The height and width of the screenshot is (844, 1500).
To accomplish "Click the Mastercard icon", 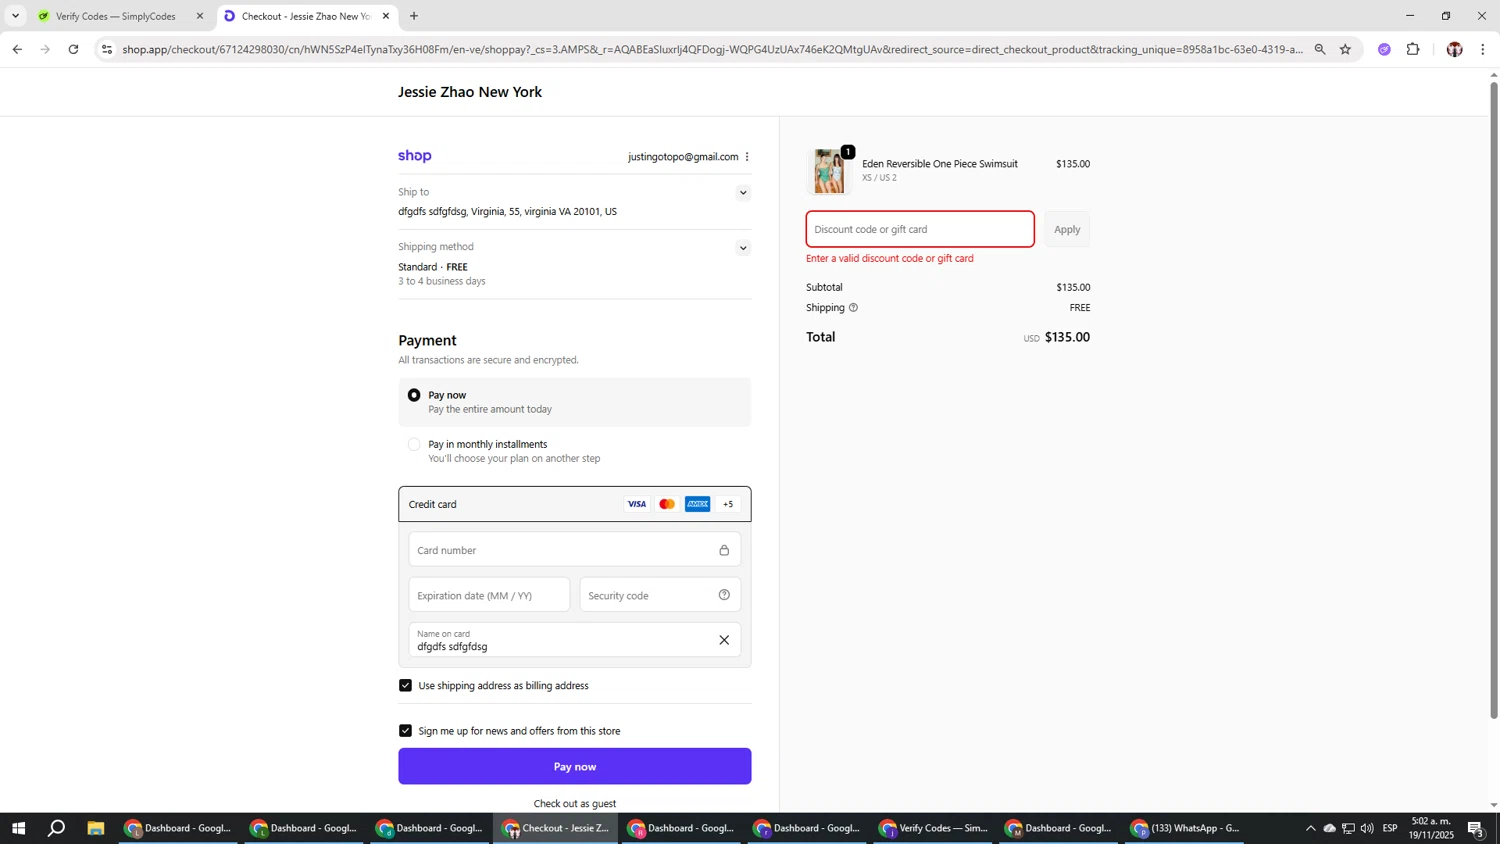I will click(x=667, y=504).
